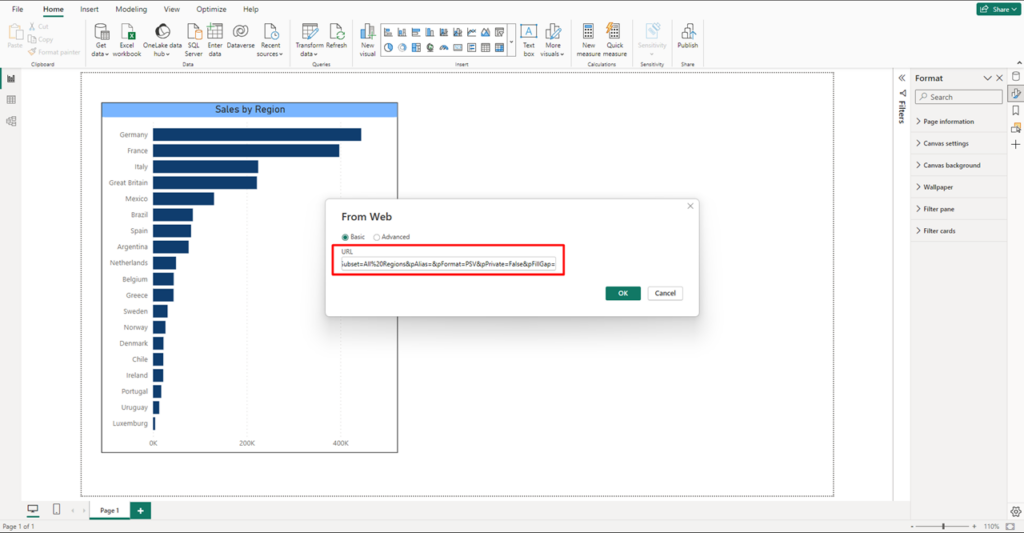Import an Excel workbook
Screen dimensions: 1024x533
pyautogui.click(x=127, y=40)
